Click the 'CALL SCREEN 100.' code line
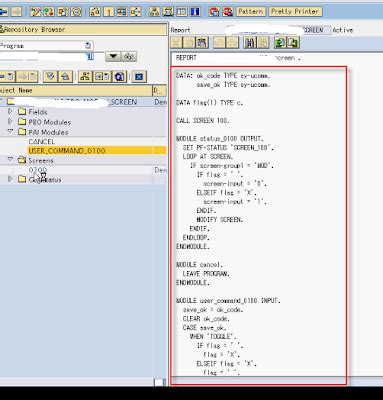This screenshot has width=383, height=400. pos(203,121)
